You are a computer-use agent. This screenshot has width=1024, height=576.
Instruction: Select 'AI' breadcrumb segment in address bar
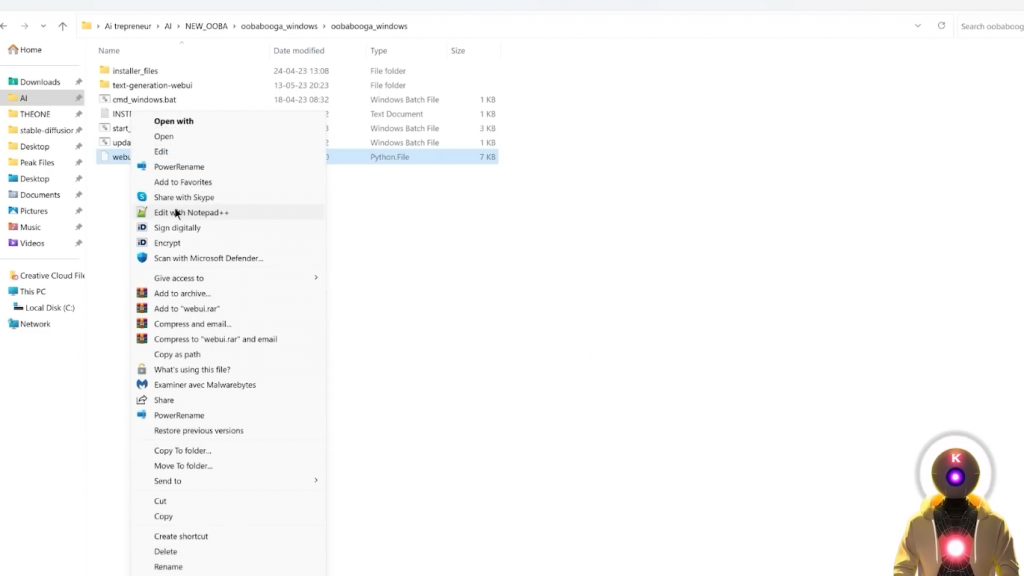(x=168, y=26)
